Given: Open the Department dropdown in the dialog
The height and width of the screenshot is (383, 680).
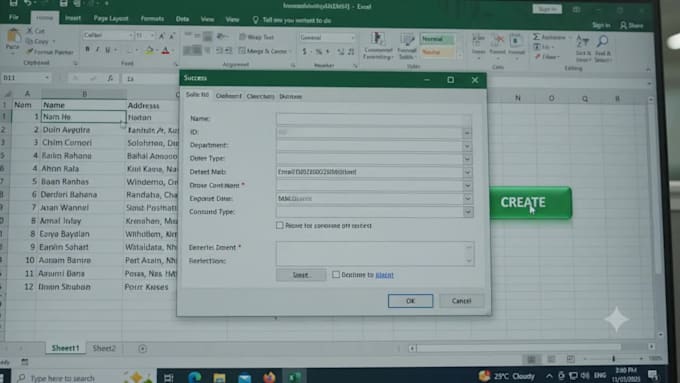Looking at the screenshot, I should [467, 146].
